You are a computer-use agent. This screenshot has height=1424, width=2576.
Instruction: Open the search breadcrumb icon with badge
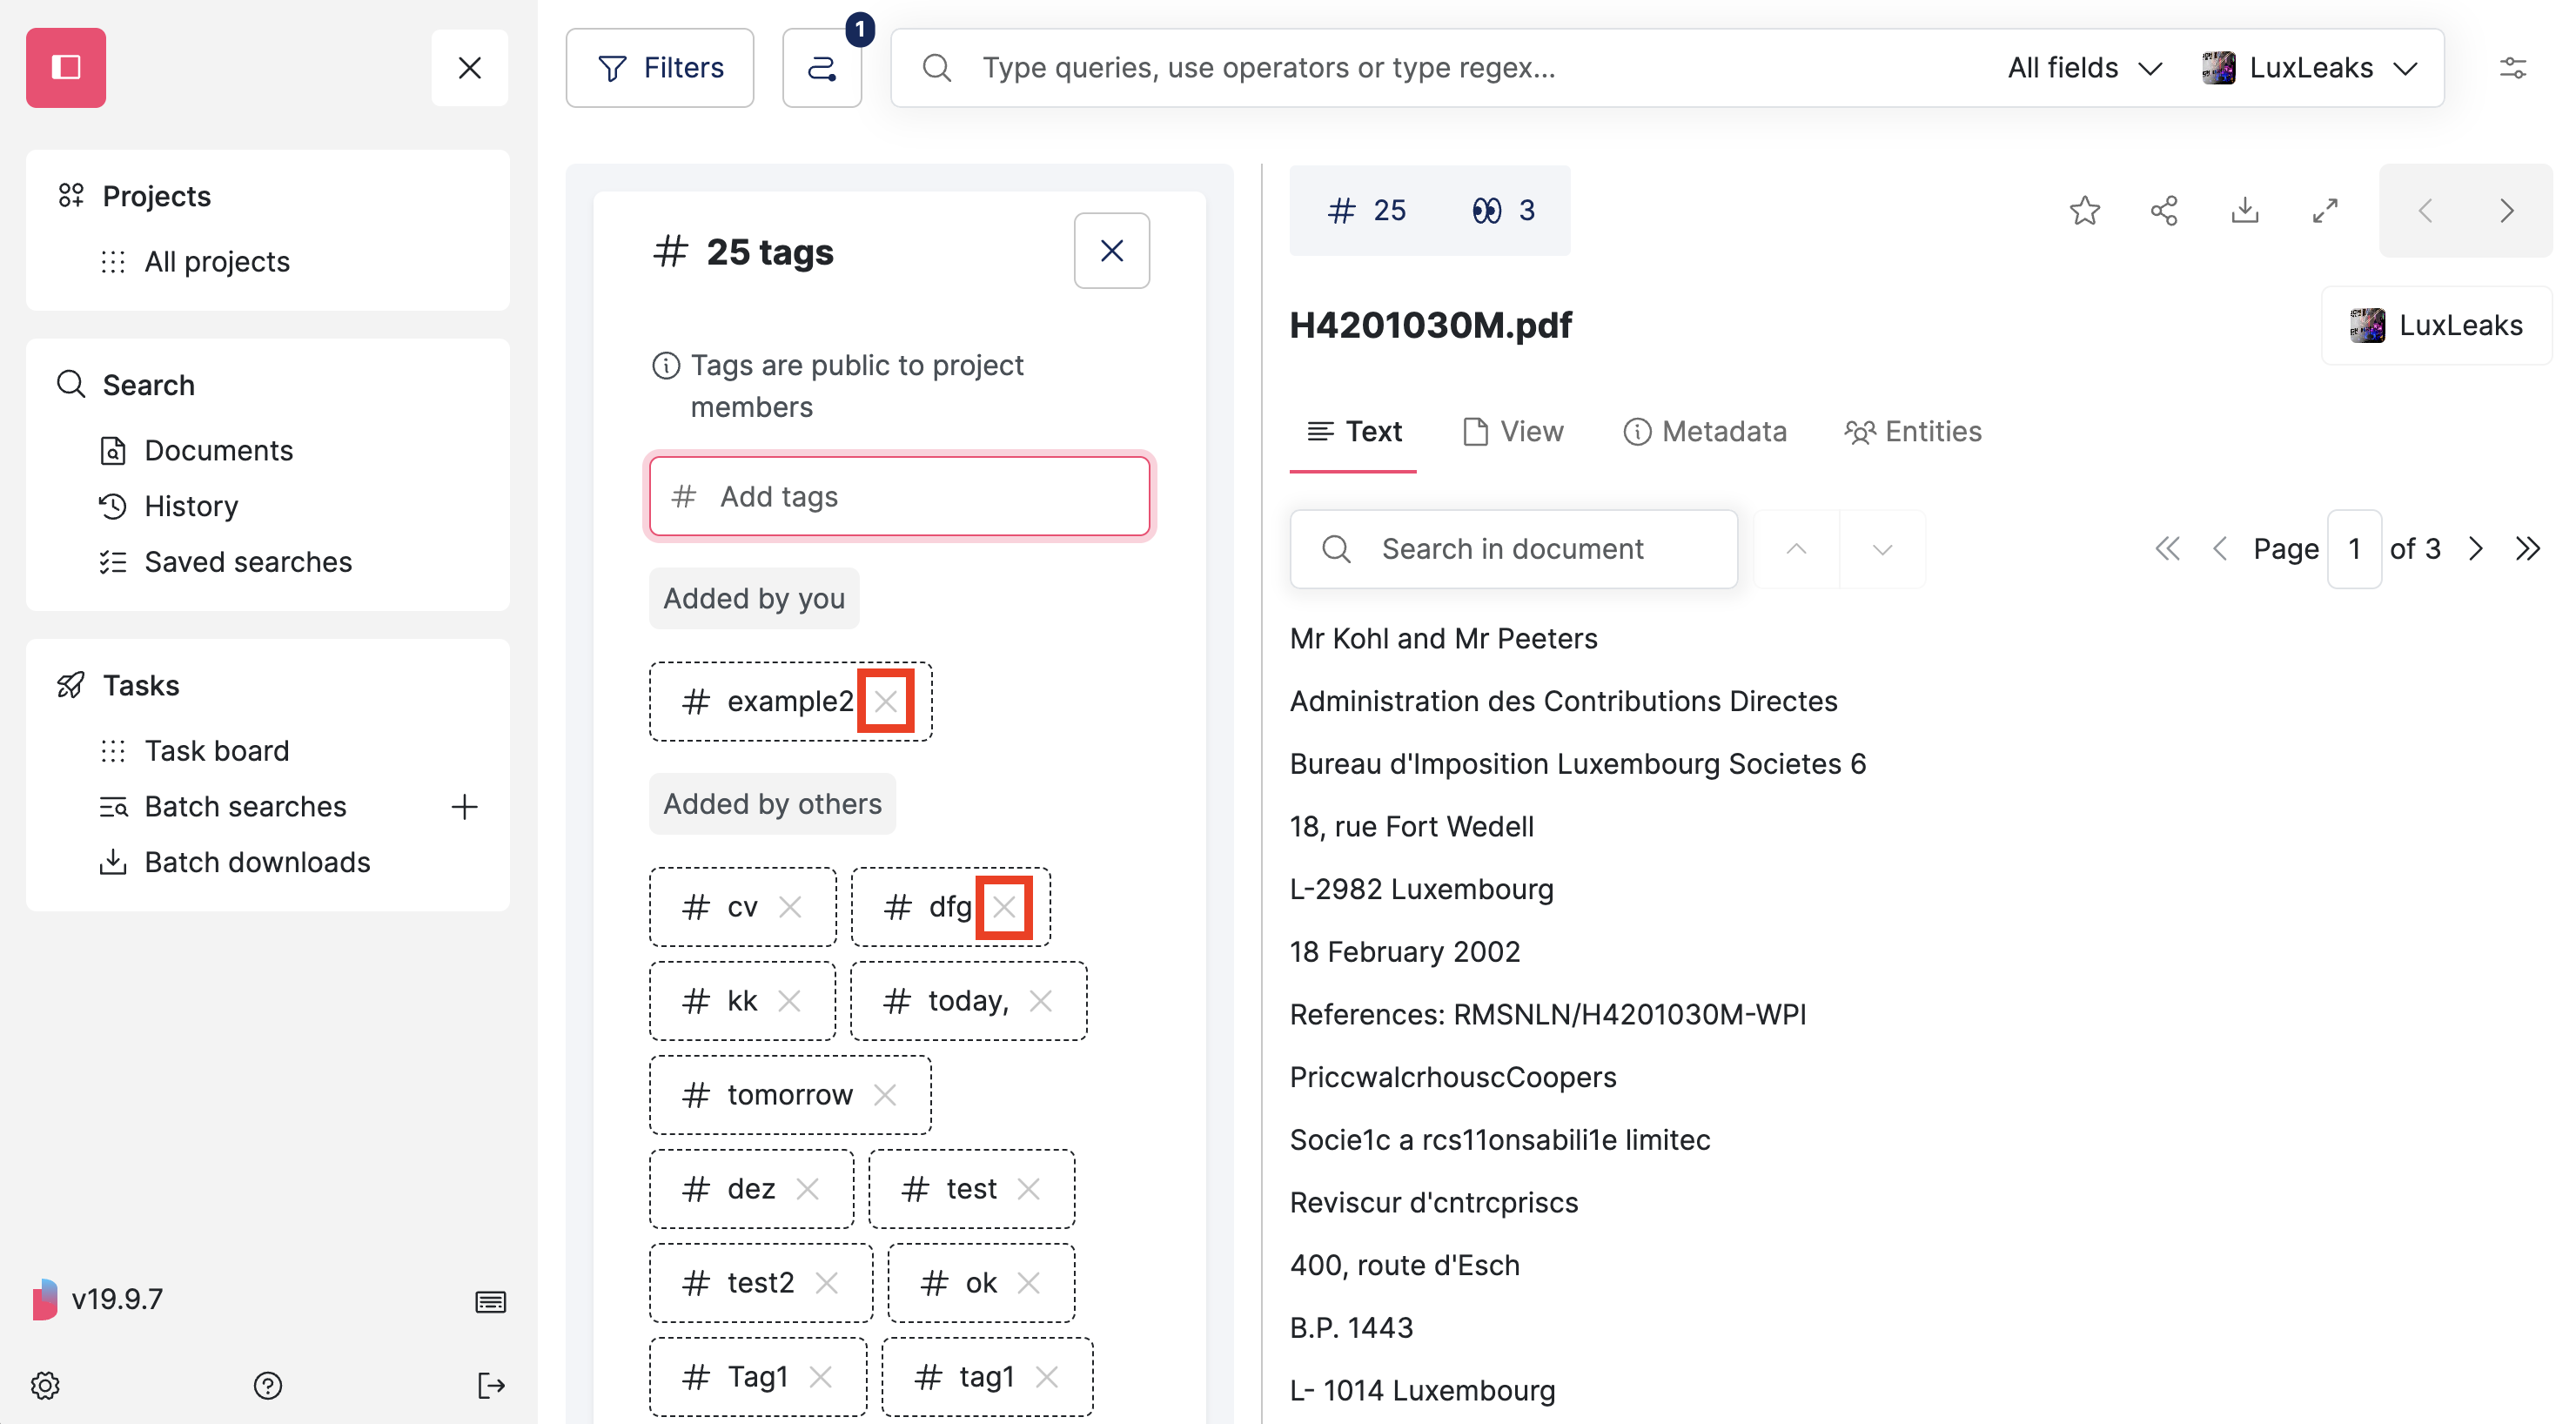coord(822,67)
